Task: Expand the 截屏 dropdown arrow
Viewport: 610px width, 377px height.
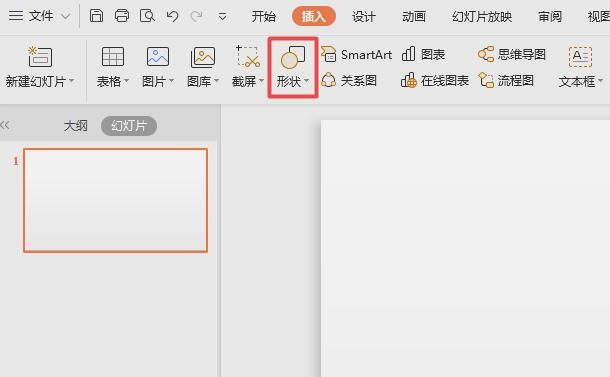Action: [261, 81]
